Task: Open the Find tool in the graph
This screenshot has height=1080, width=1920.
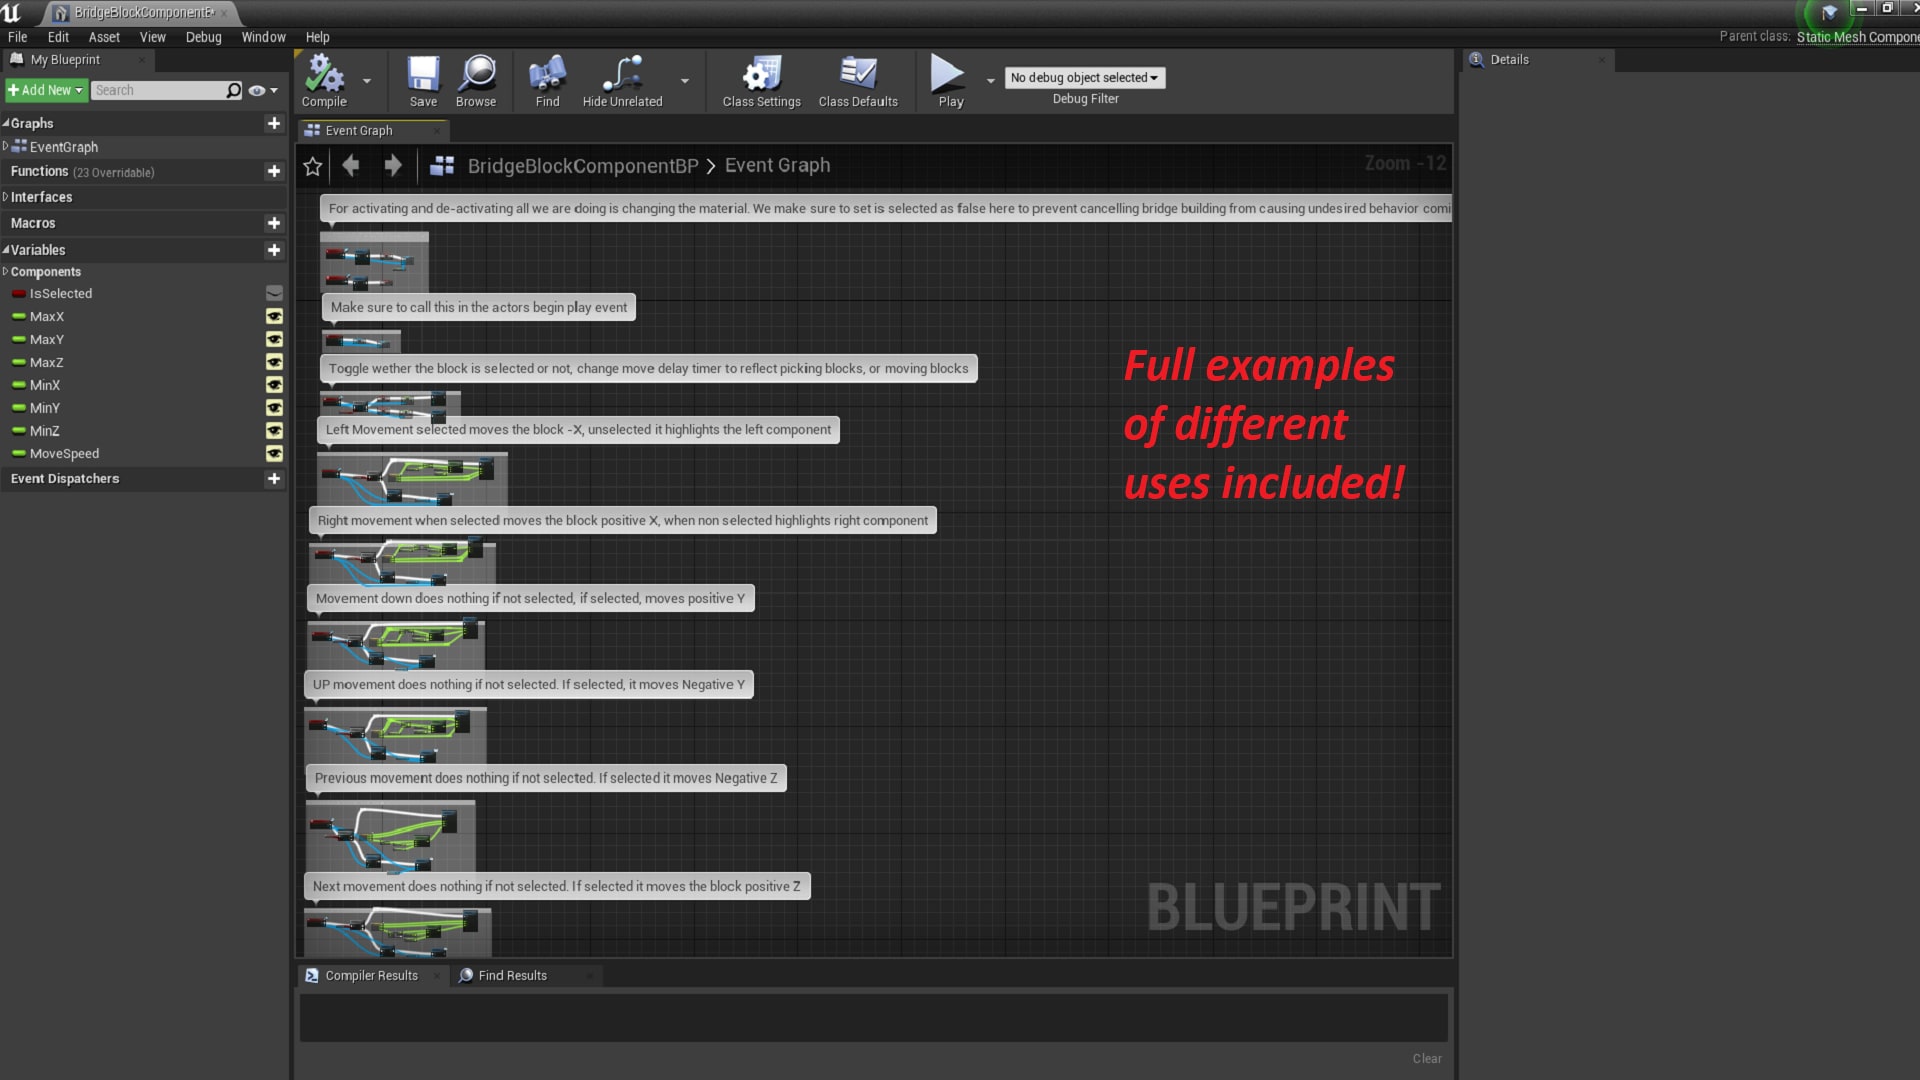Action: pos(546,80)
